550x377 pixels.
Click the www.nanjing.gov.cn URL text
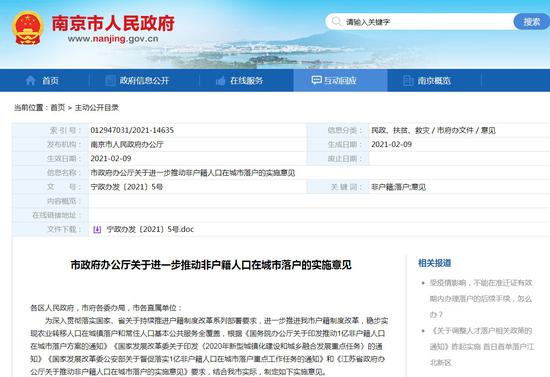[x=113, y=39]
